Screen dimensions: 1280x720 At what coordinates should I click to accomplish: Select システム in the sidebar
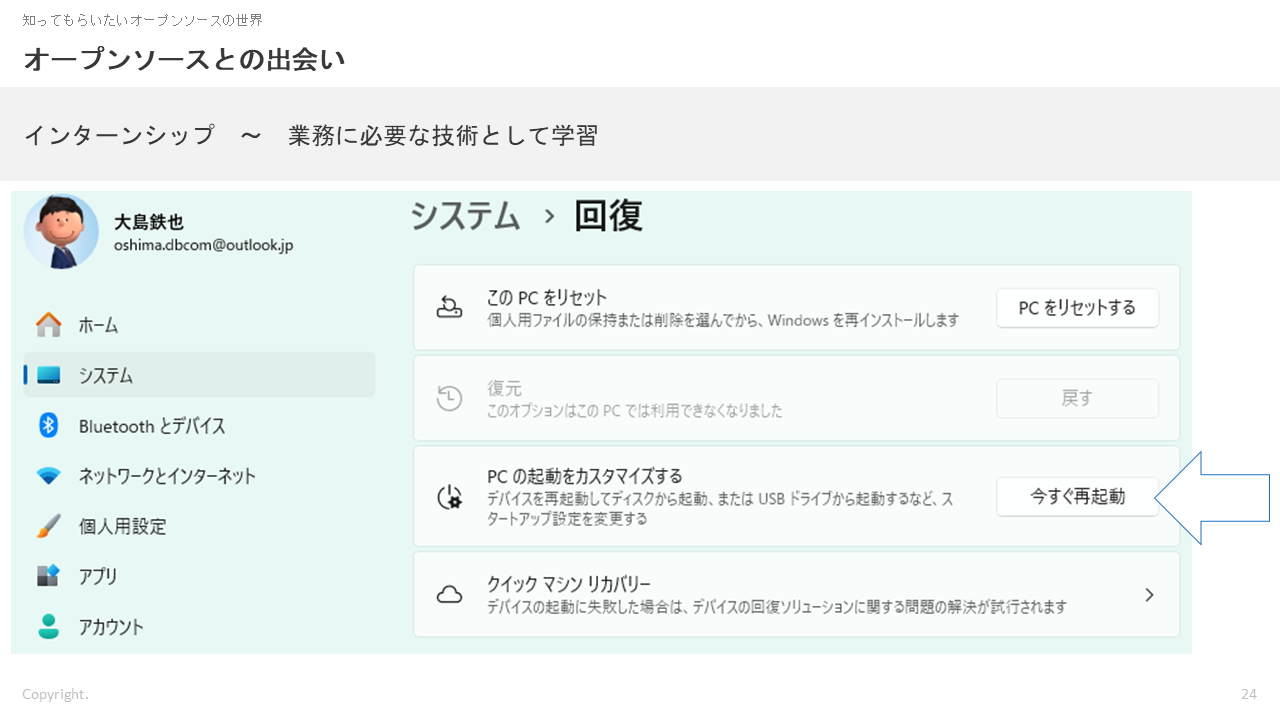(x=106, y=376)
